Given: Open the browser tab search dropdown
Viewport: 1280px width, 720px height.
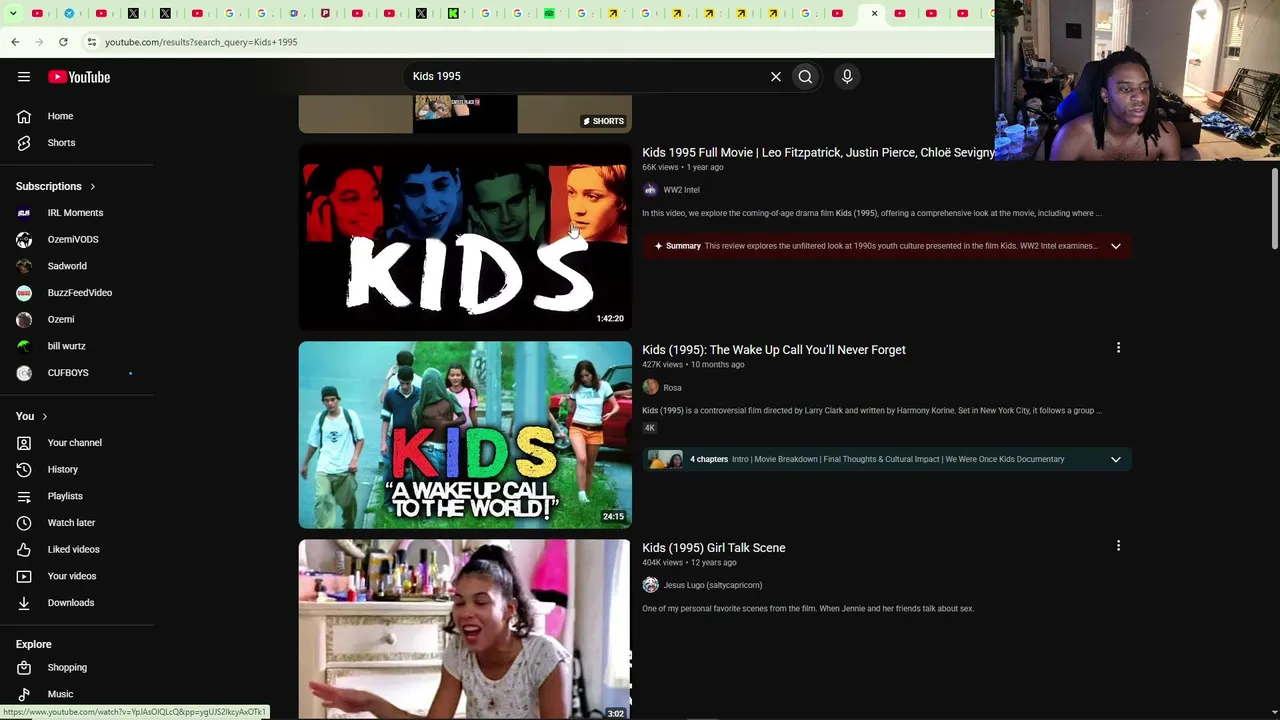Looking at the screenshot, I should click(x=13, y=13).
